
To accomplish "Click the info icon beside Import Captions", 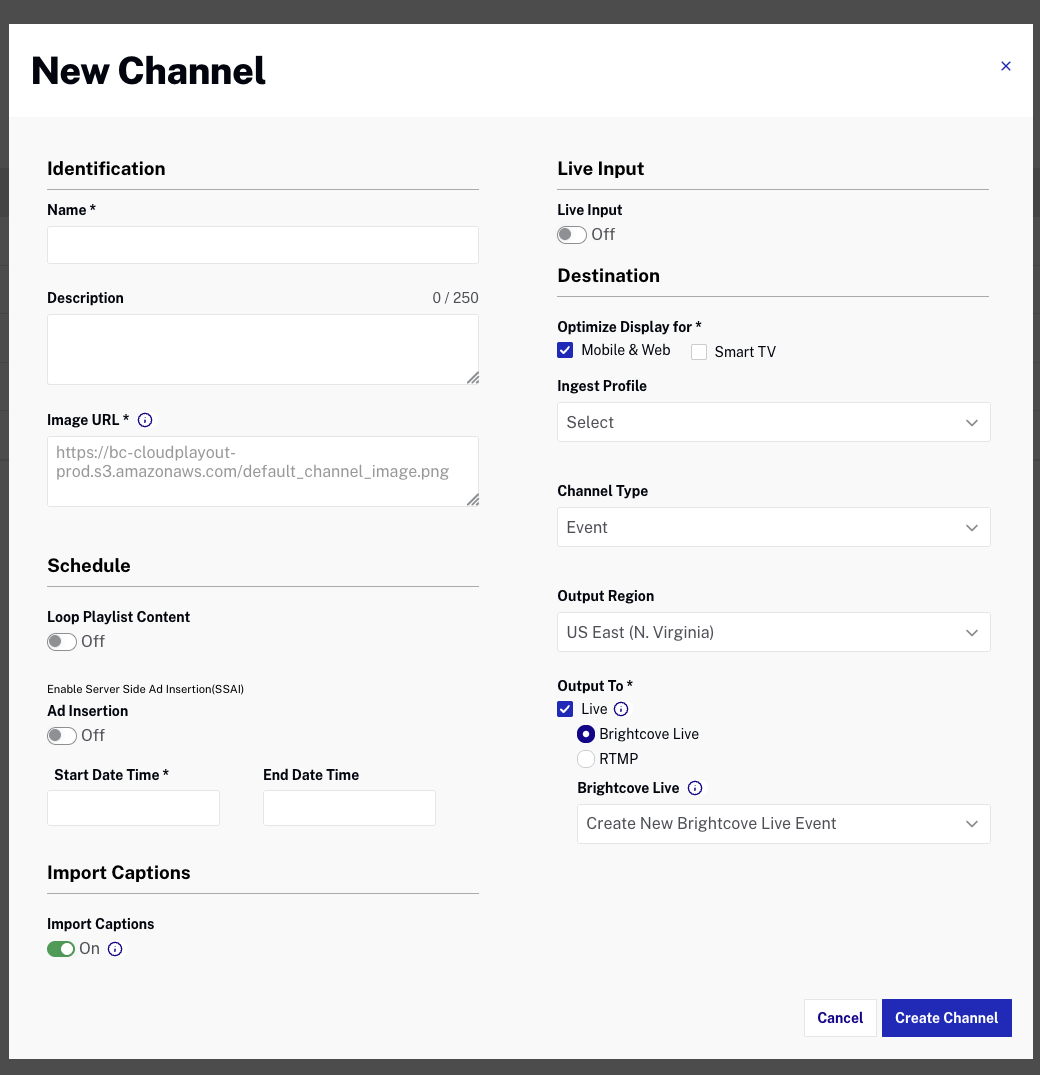I will (x=115, y=949).
